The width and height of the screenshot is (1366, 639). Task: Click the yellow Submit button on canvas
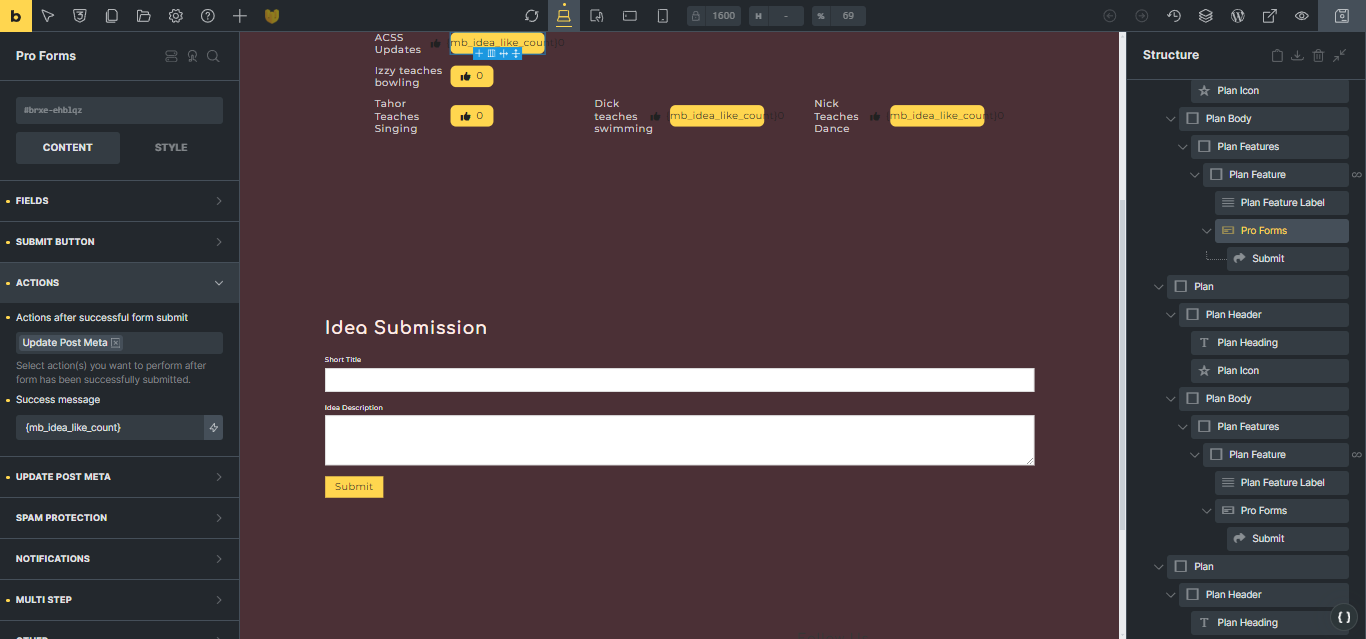click(354, 487)
